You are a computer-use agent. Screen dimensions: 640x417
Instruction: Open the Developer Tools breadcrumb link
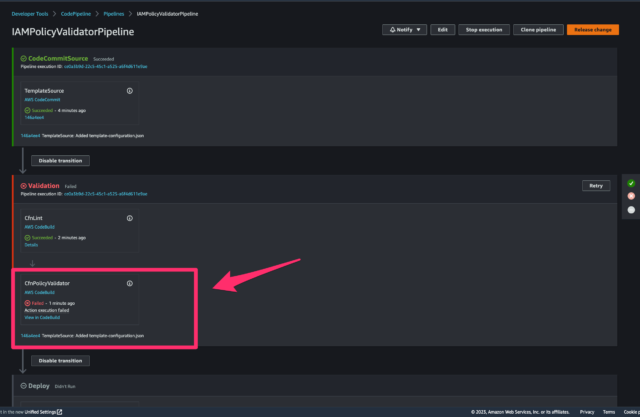30,14
